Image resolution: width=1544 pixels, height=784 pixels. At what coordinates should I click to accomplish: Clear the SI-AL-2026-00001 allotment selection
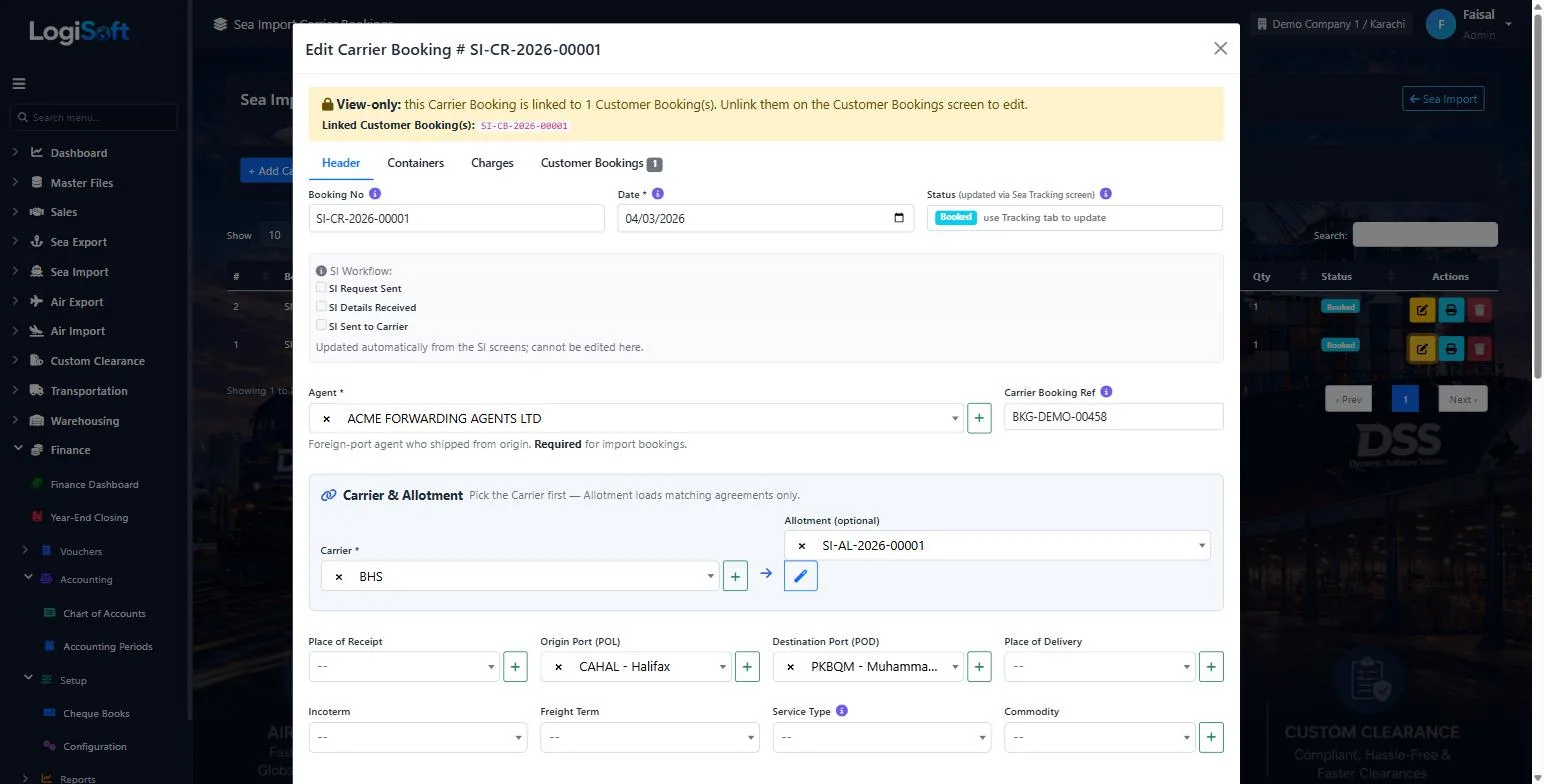tap(801, 546)
